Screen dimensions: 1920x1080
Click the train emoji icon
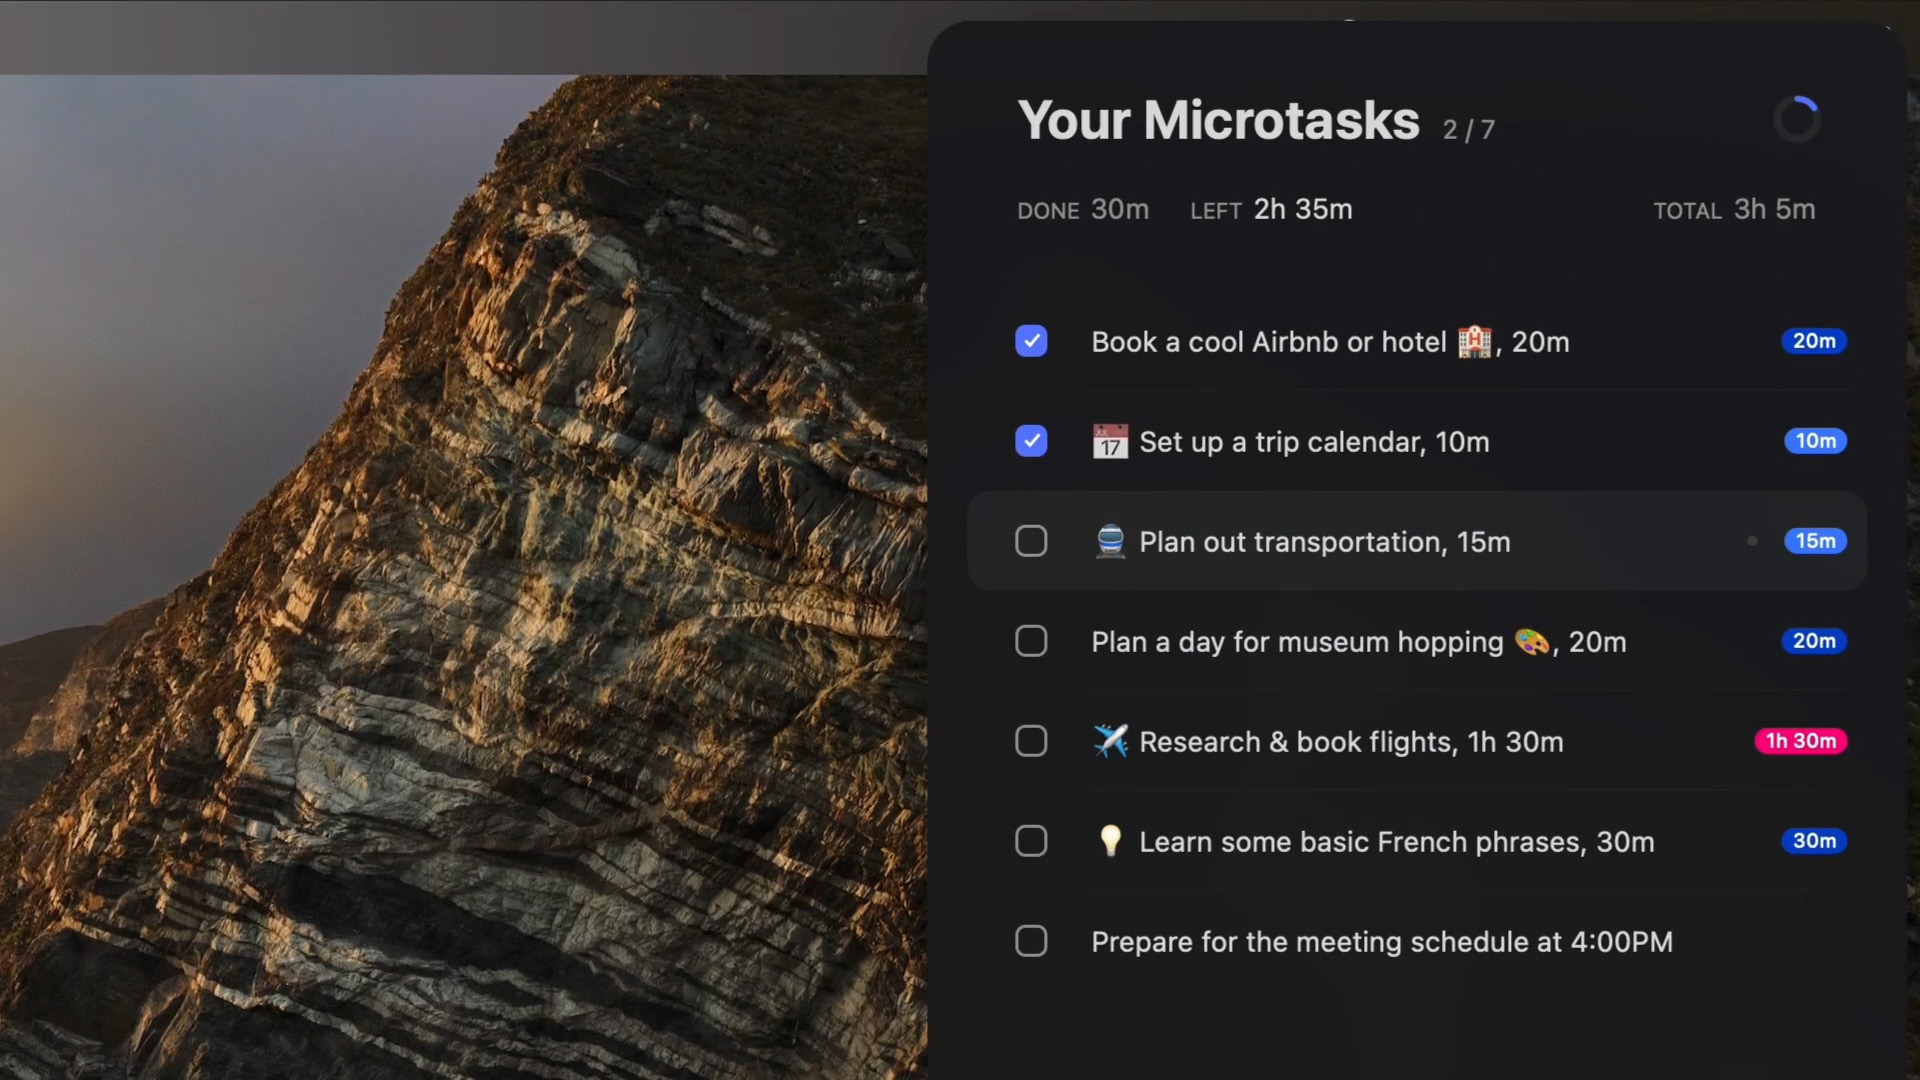[x=1110, y=542]
